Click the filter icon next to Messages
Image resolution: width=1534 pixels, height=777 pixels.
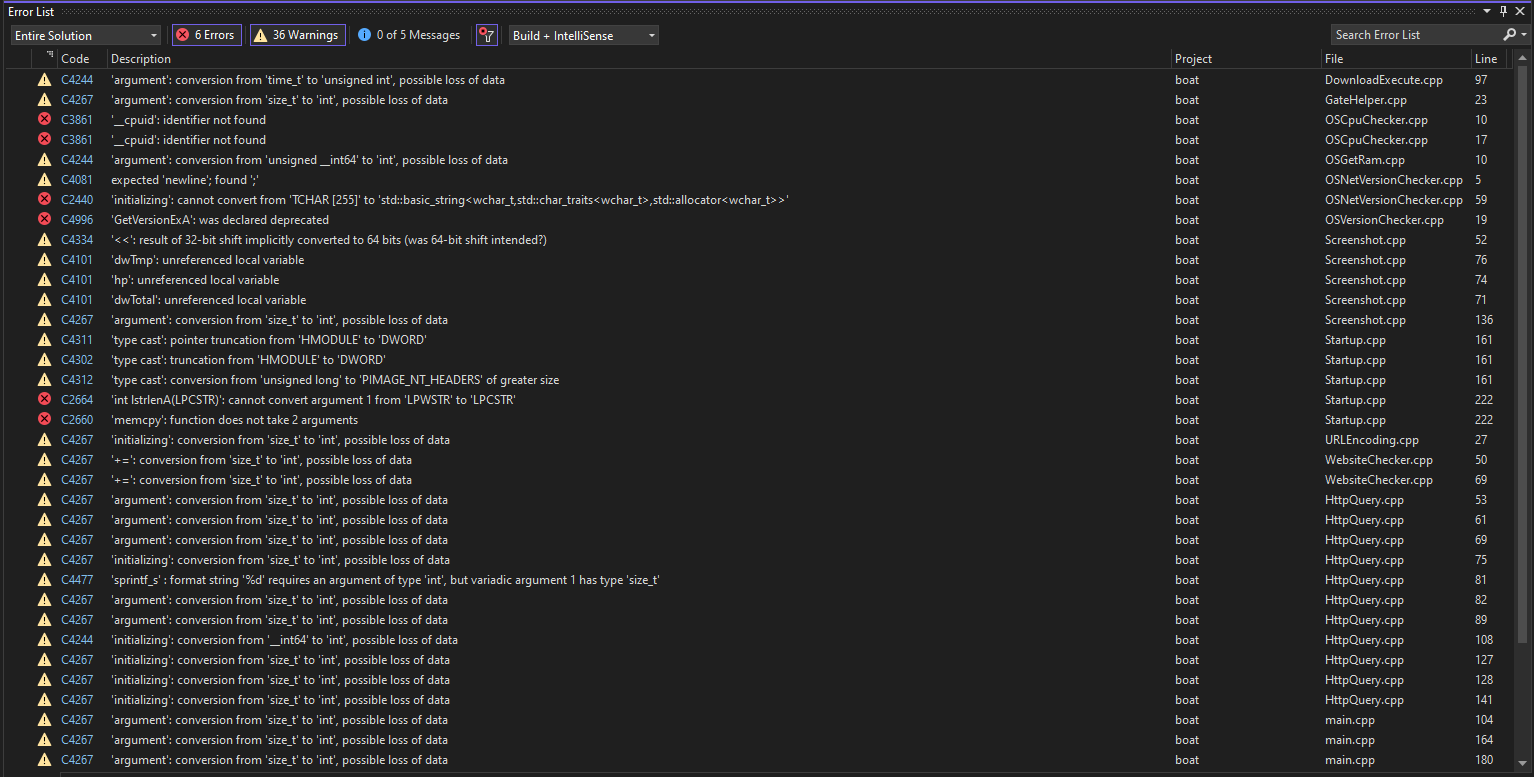pos(487,34)
